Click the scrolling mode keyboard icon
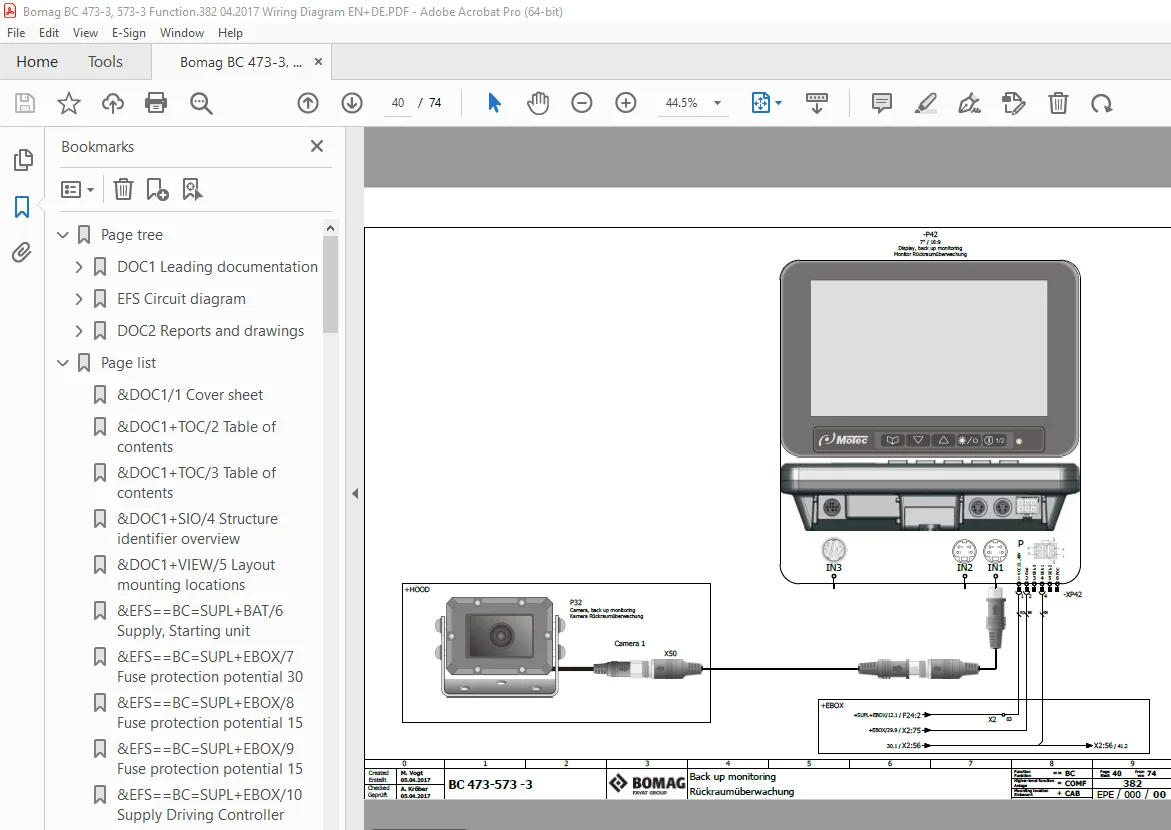 (816, 103)
